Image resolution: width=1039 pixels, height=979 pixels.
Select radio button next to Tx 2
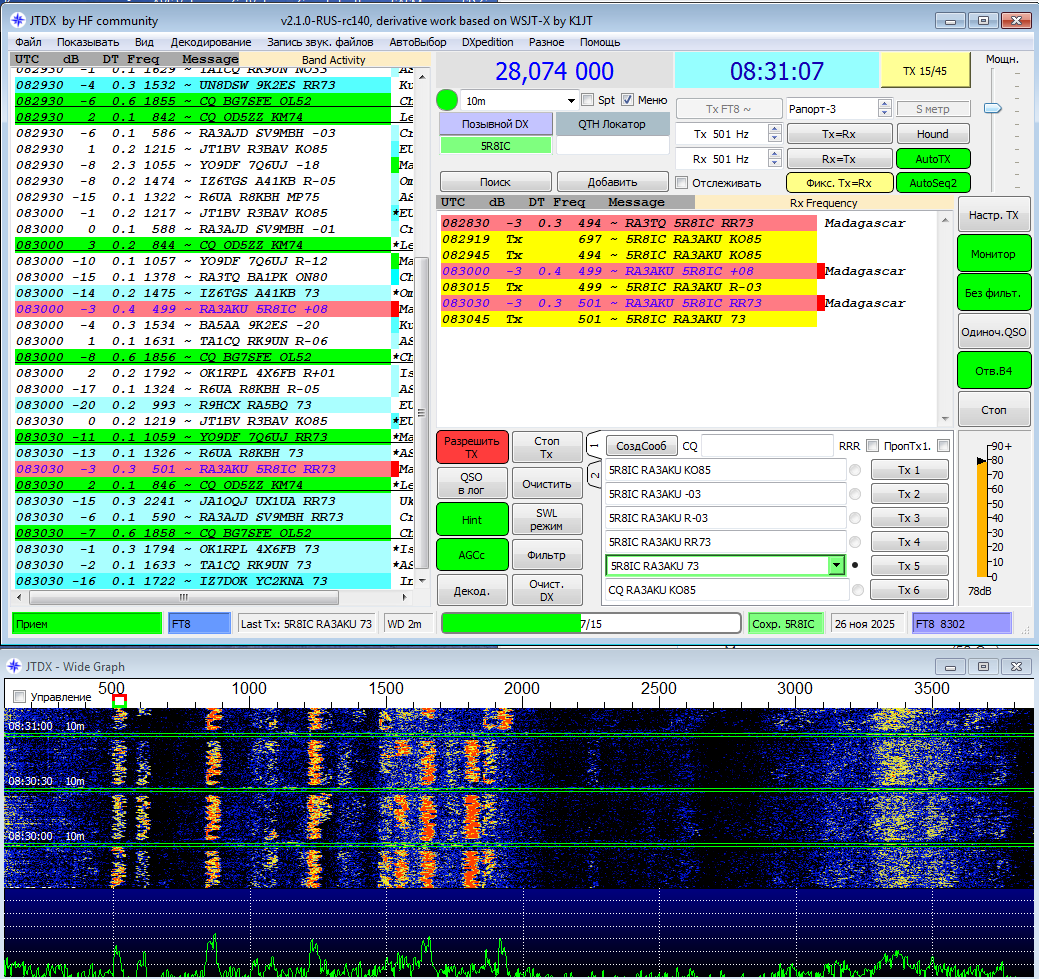[x=855, y=494]
